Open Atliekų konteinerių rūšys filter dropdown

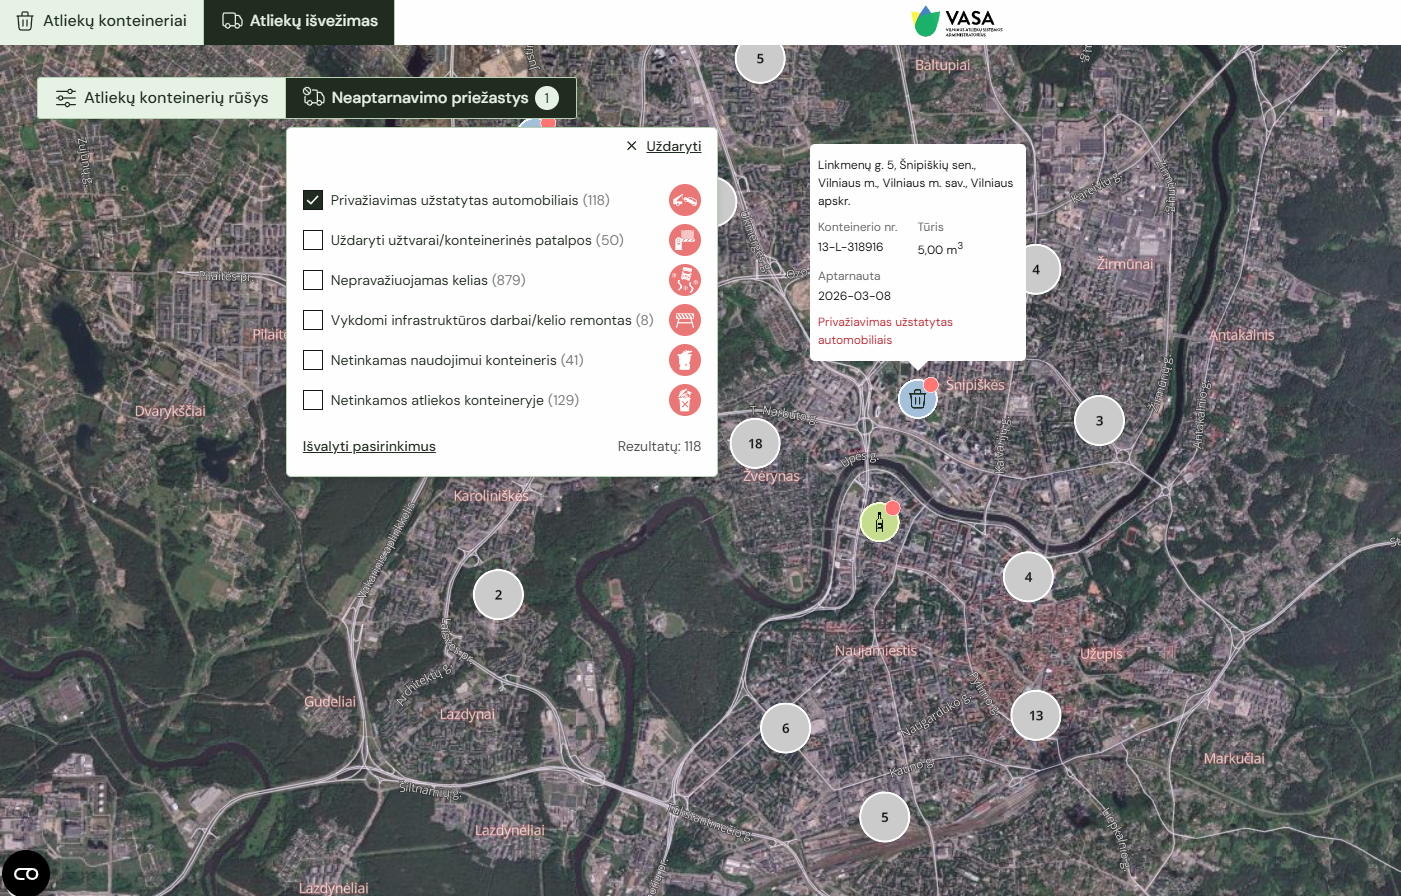pos(162,98)
